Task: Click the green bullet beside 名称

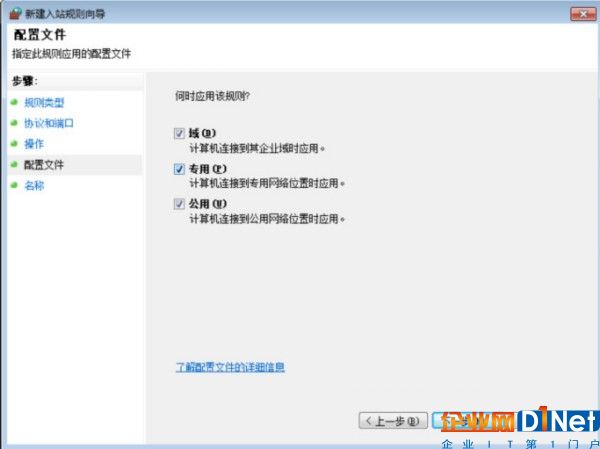Action: (15, 185)
